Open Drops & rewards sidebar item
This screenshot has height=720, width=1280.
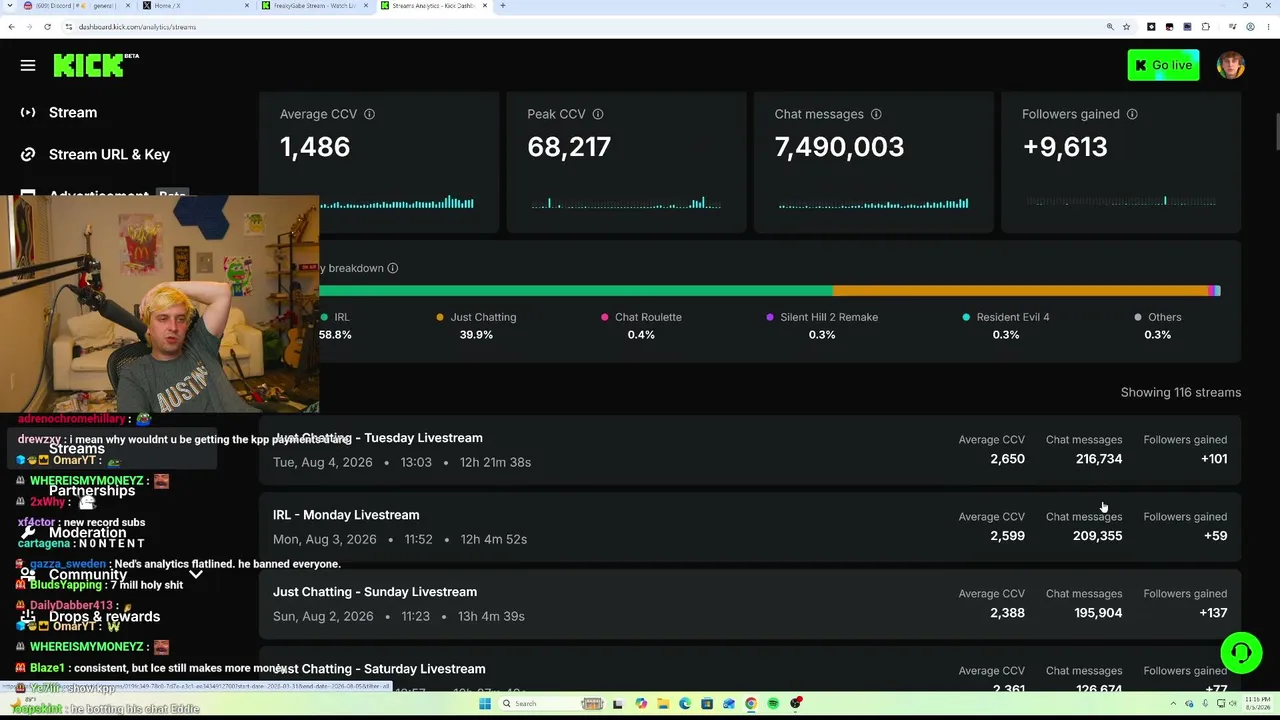point(104,617)
